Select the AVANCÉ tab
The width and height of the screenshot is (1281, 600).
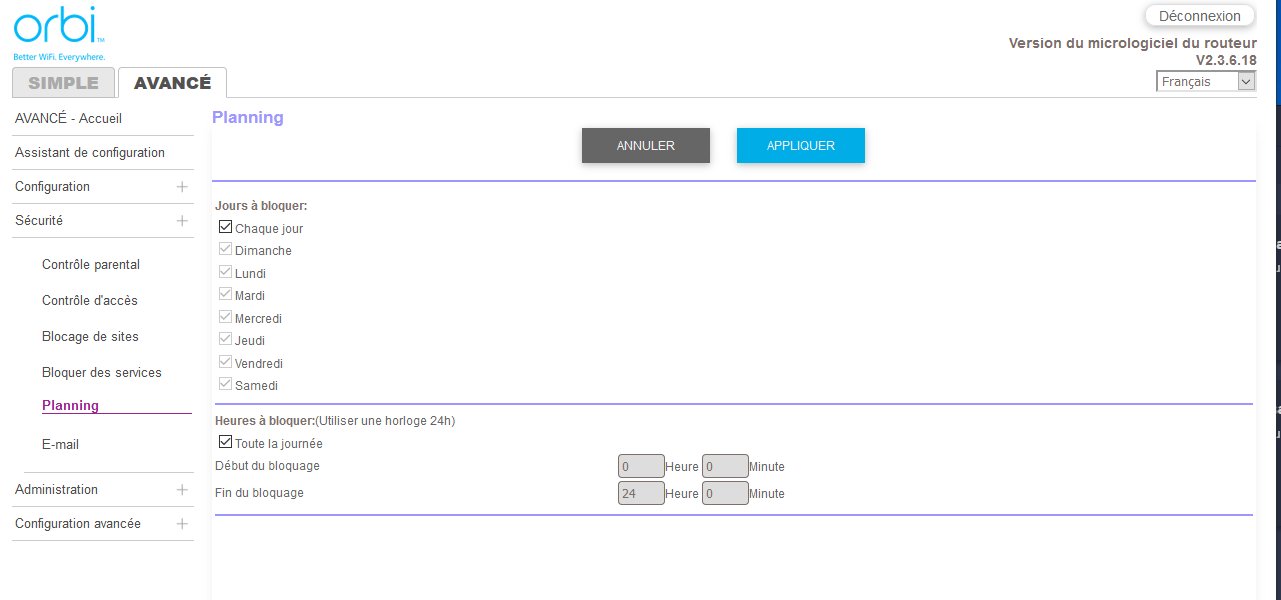[x=172, y=83]
